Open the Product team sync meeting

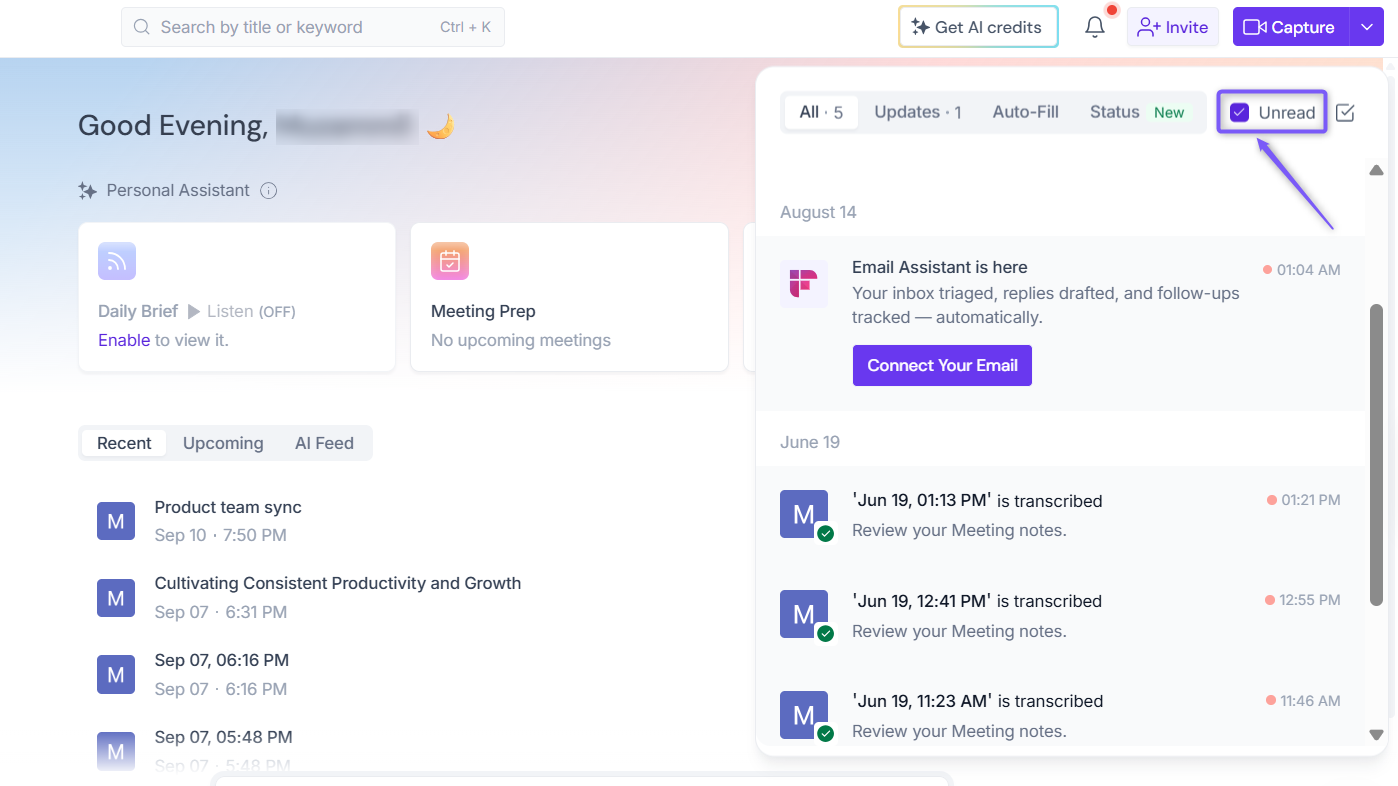tap(228, 507)
